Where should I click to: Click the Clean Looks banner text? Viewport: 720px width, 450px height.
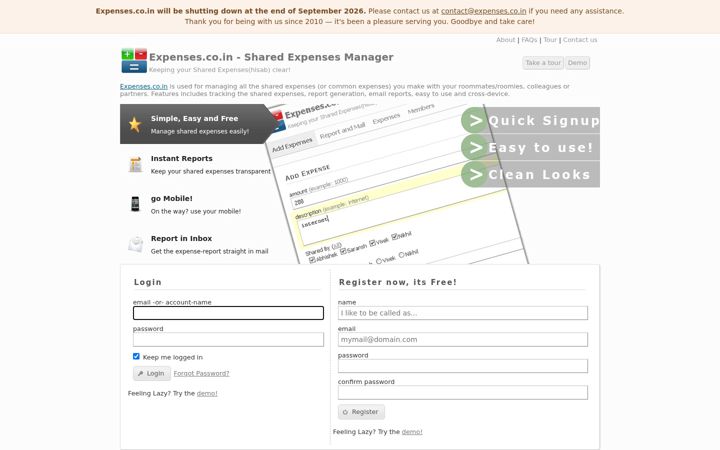pyautogui.click(x=539, y=174)
